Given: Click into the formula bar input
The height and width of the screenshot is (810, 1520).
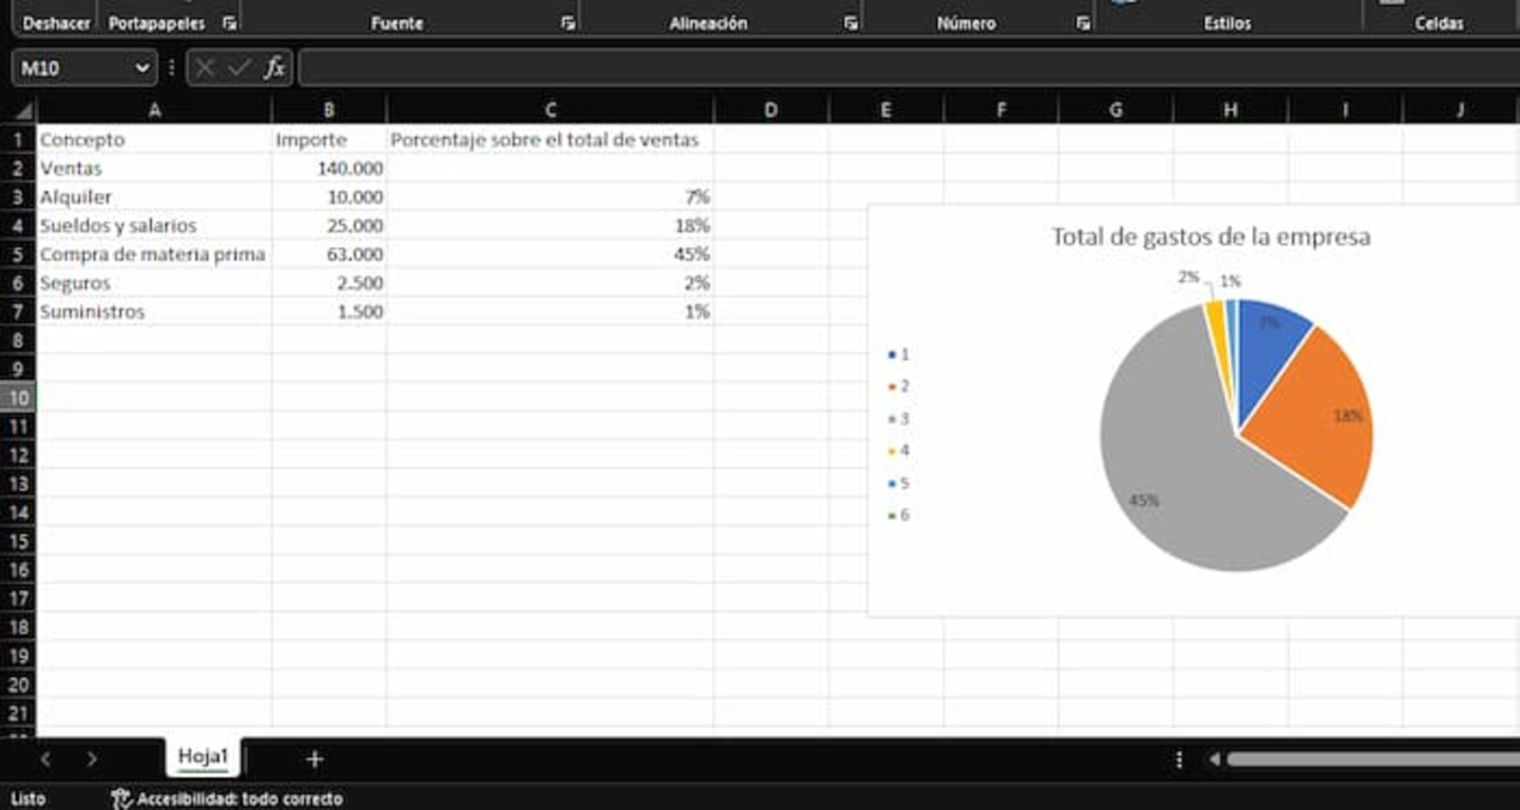Looking at the screenshot, I should [908, 68].
